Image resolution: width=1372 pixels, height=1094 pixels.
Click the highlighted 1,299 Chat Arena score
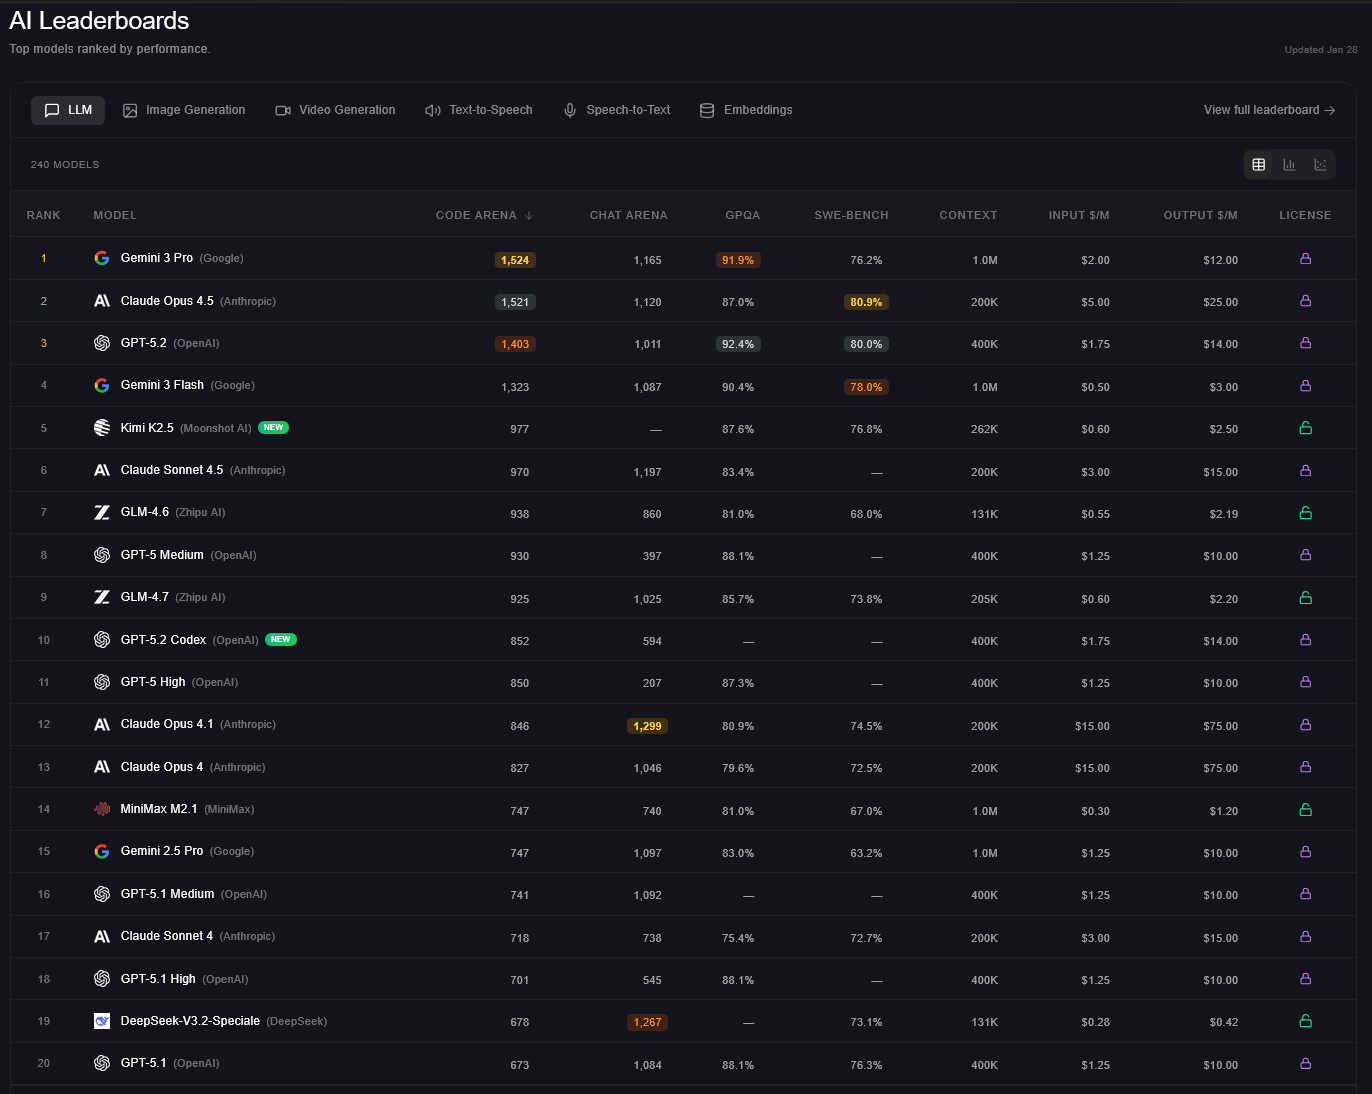coord(647,726)
